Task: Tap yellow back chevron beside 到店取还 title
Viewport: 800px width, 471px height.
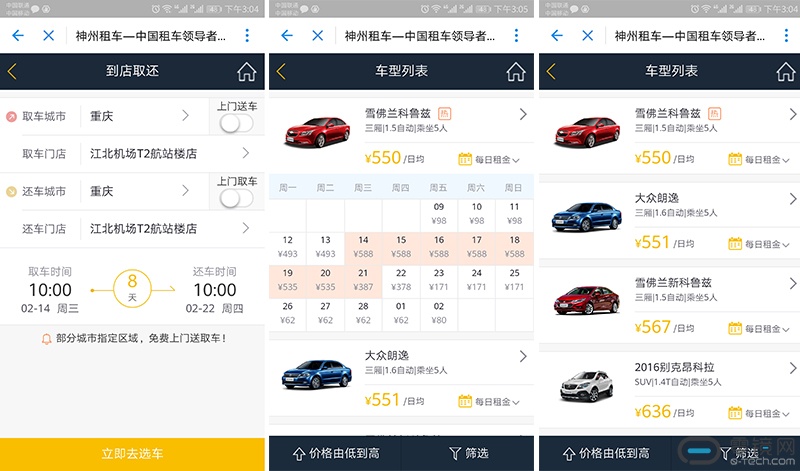Action: [12, 71]
